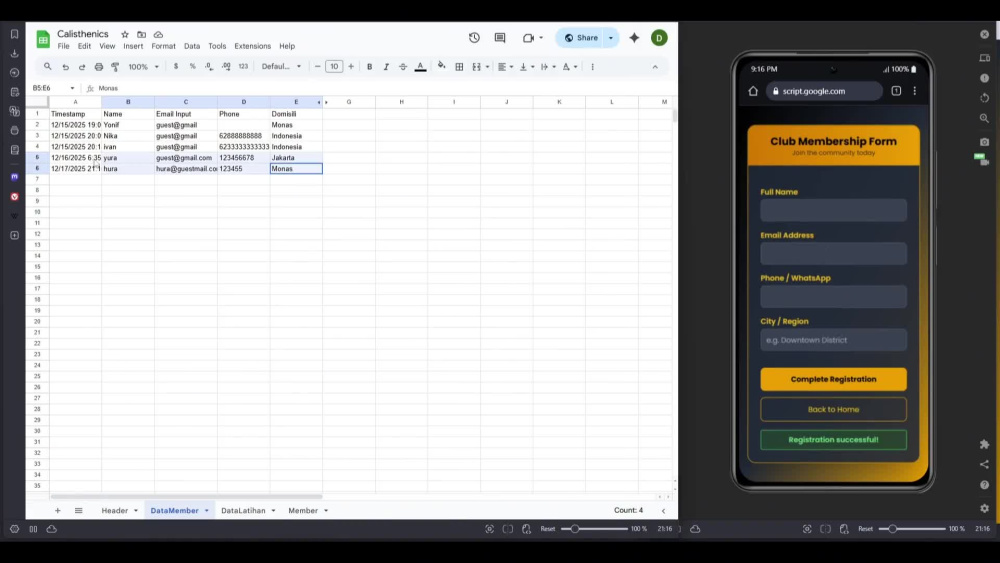This screenshot has width=1000, height=563.
Task: Format as percent
Action: coord(193,66)
